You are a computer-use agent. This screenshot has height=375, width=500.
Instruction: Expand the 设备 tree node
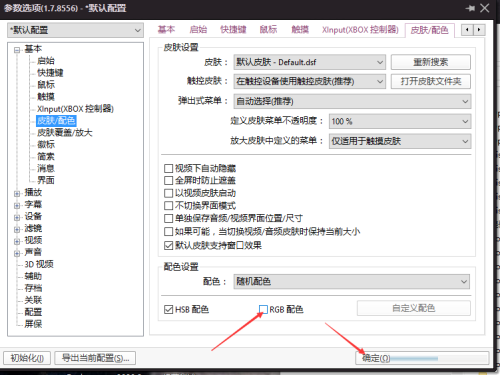tap(17, 218)
